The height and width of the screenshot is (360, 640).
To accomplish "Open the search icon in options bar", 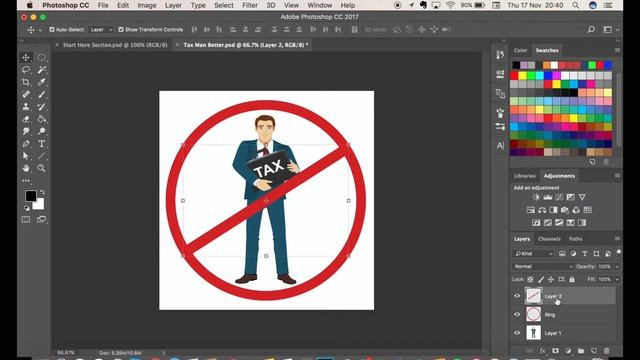I will pos(591,29).
